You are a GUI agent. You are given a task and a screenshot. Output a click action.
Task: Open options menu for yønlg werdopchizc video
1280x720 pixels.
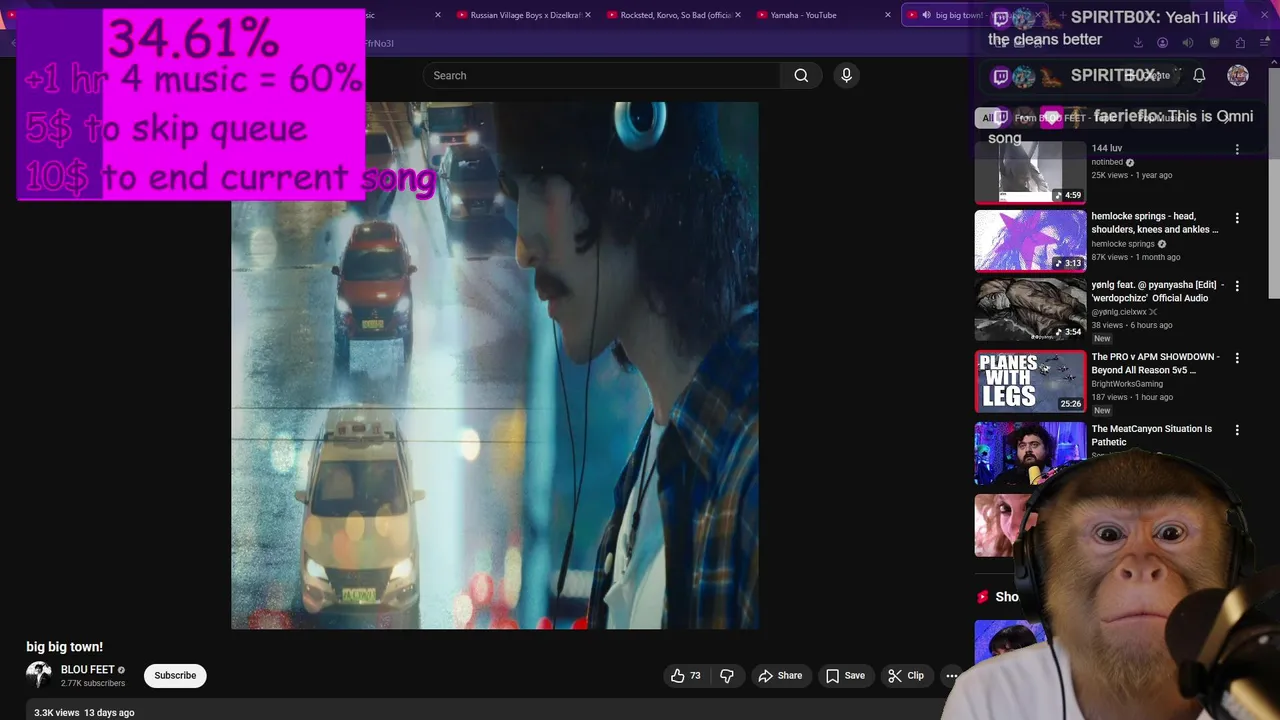(1237, 286)
